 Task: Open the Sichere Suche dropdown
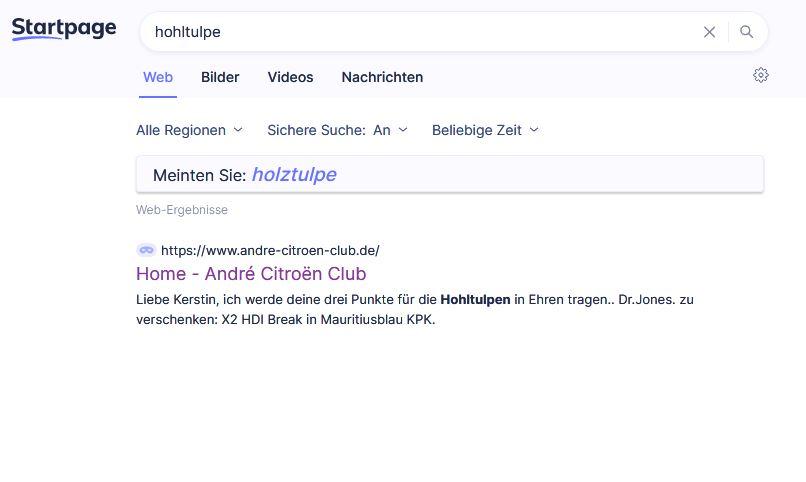pyautogui.click(x=337, y=131)
